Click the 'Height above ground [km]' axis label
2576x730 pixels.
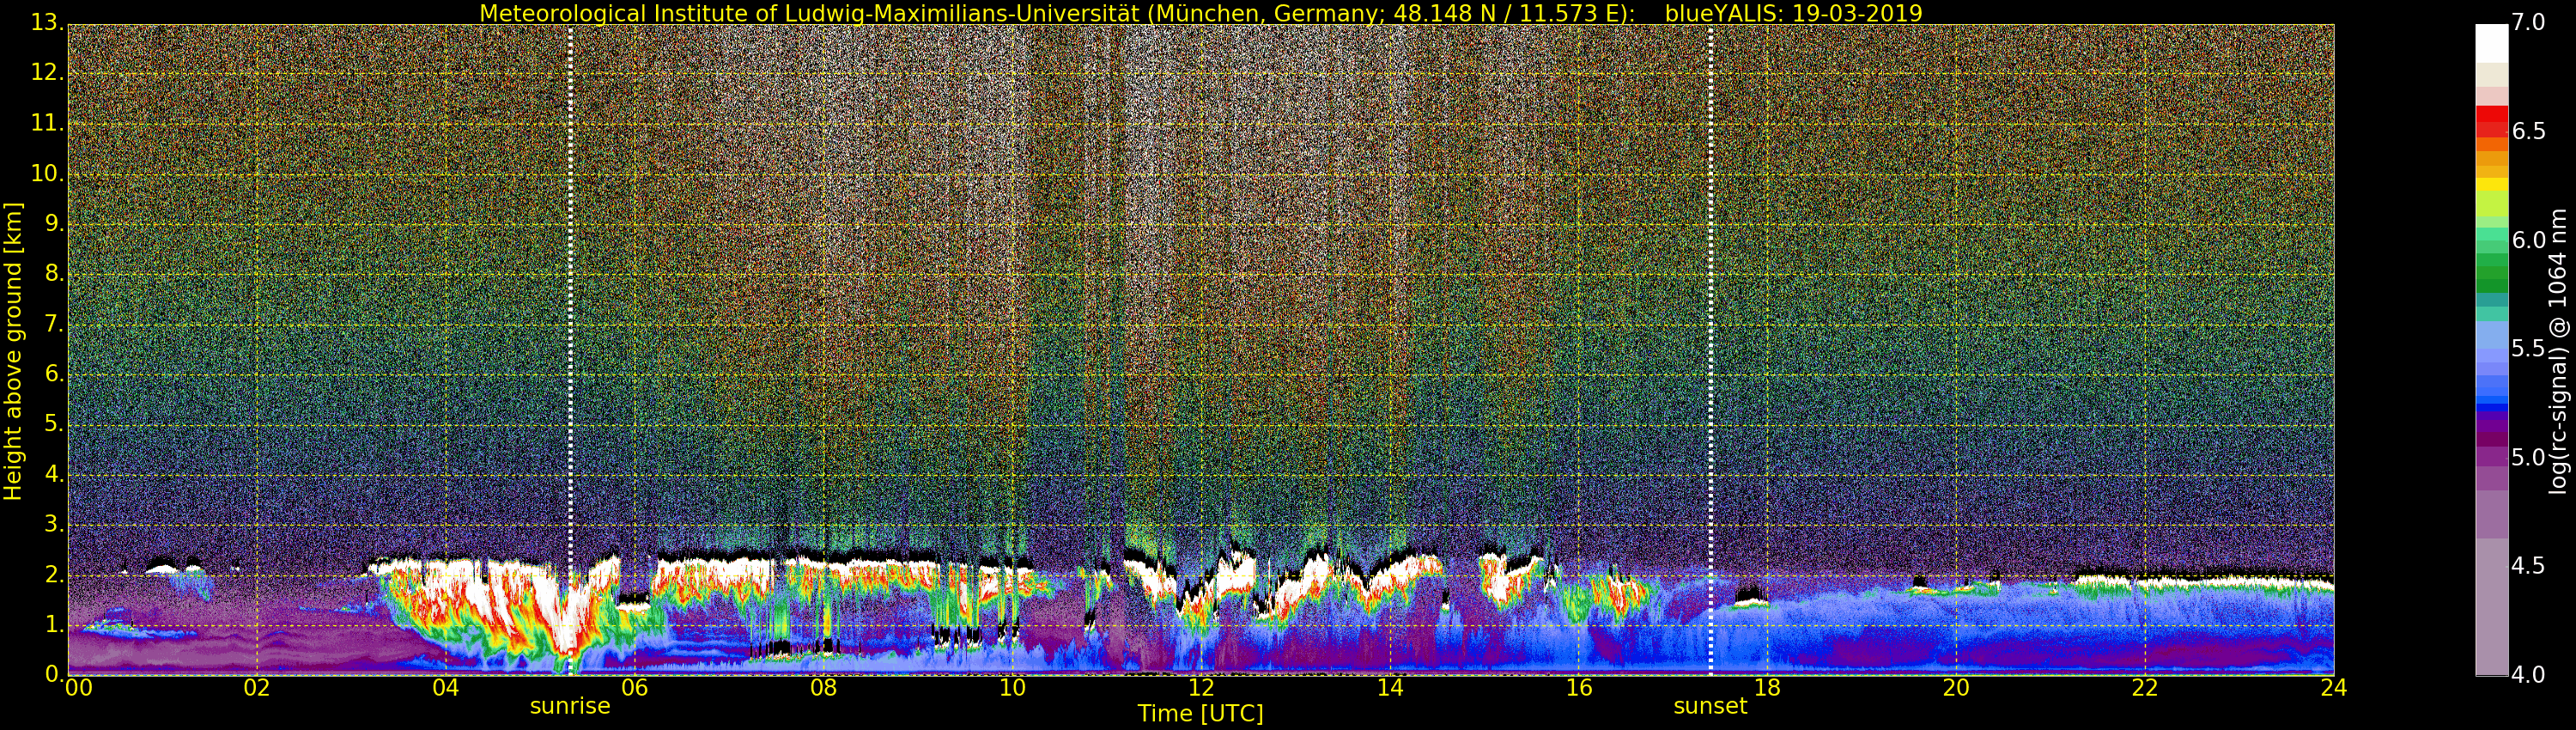(13, 351)
